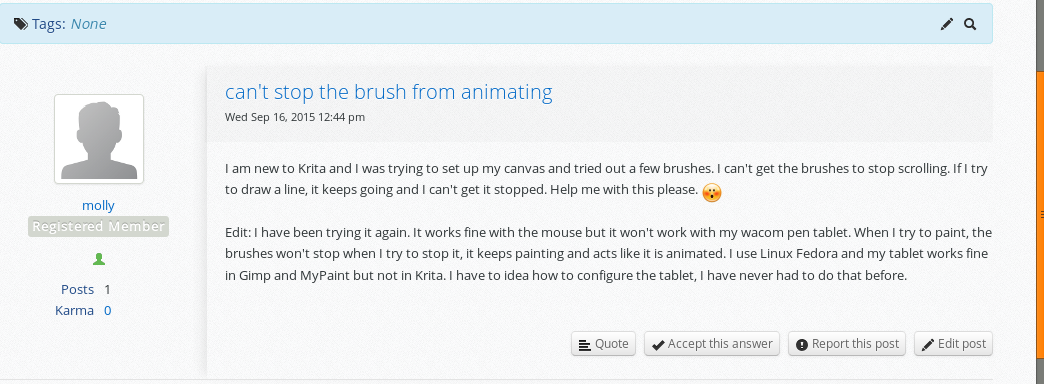Accept this answer
The width and height of the screenshot is (1044, 384).
[x=712, y=344]
